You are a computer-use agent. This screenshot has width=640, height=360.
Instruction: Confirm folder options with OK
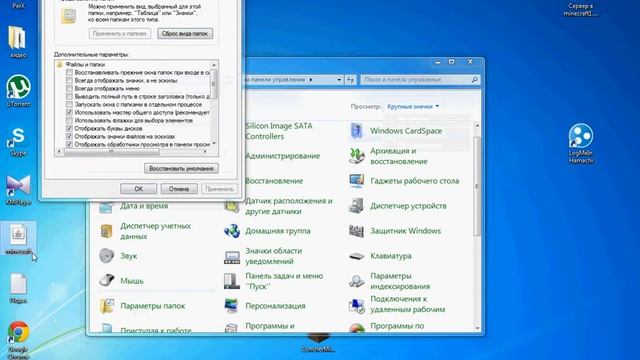pyautogui.click(x=138, y=189)
